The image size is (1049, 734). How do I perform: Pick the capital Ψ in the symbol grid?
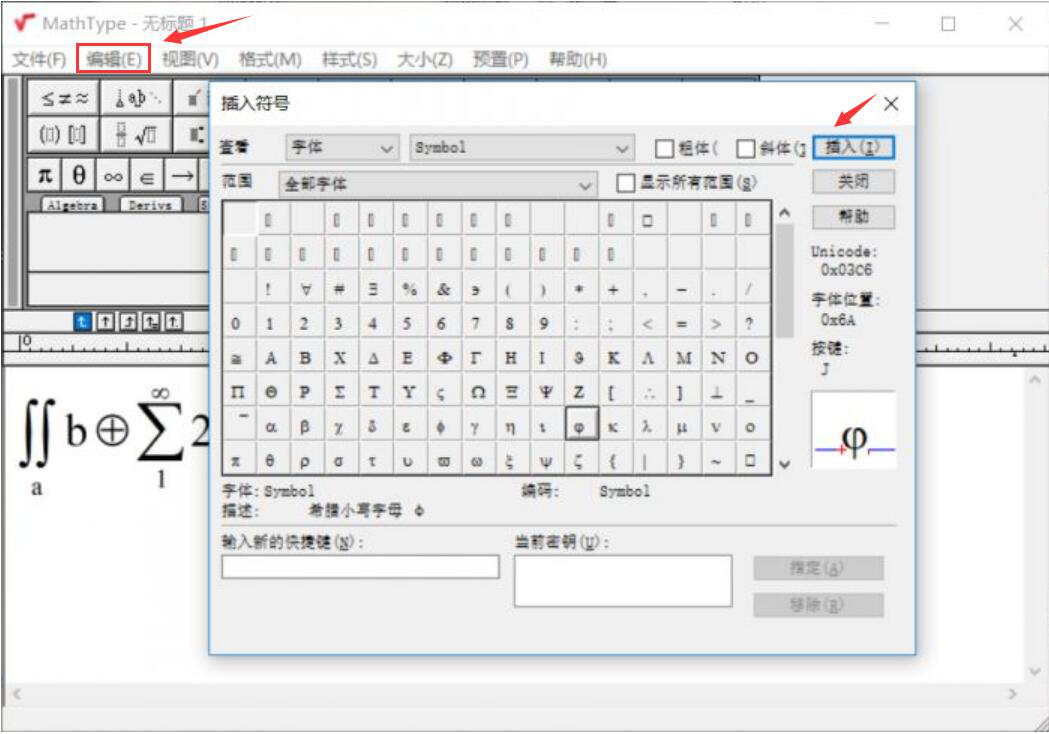click(x=546, y=392)
